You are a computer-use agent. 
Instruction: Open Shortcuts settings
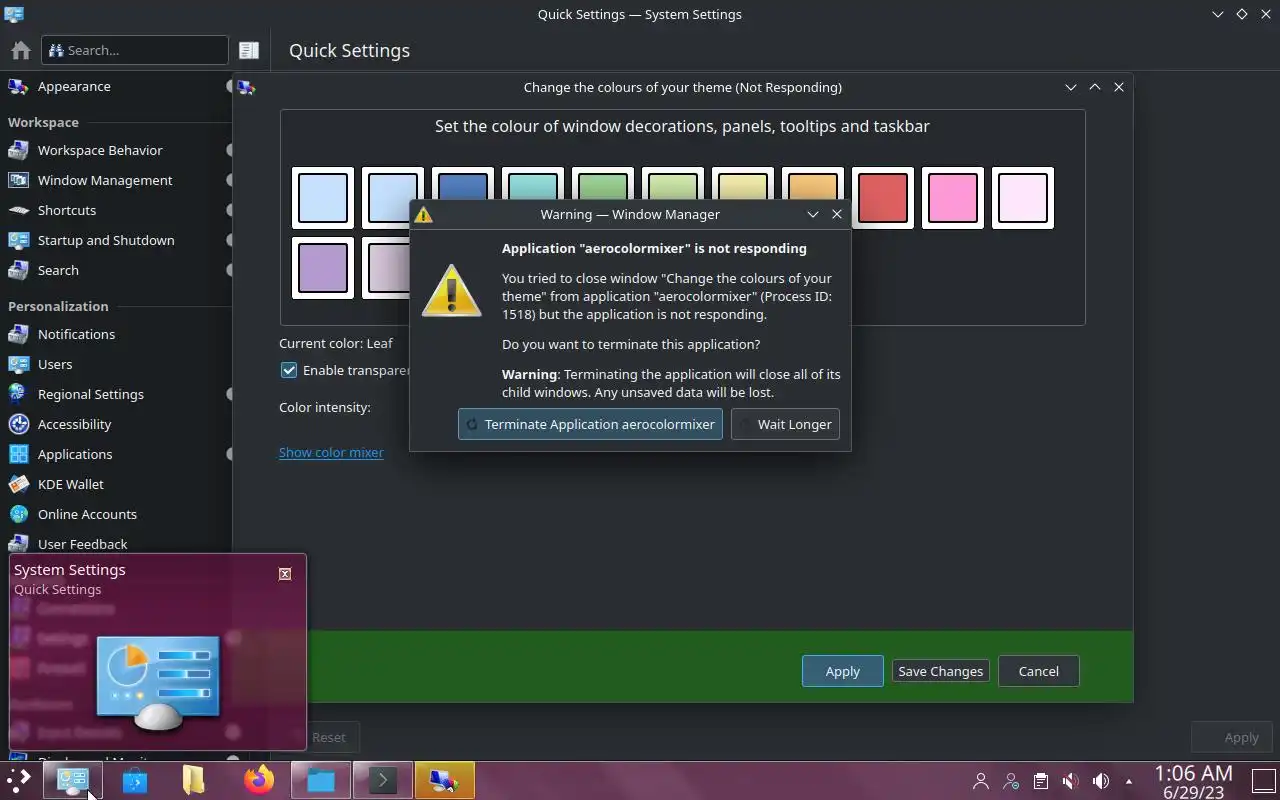tap(67, 210)
